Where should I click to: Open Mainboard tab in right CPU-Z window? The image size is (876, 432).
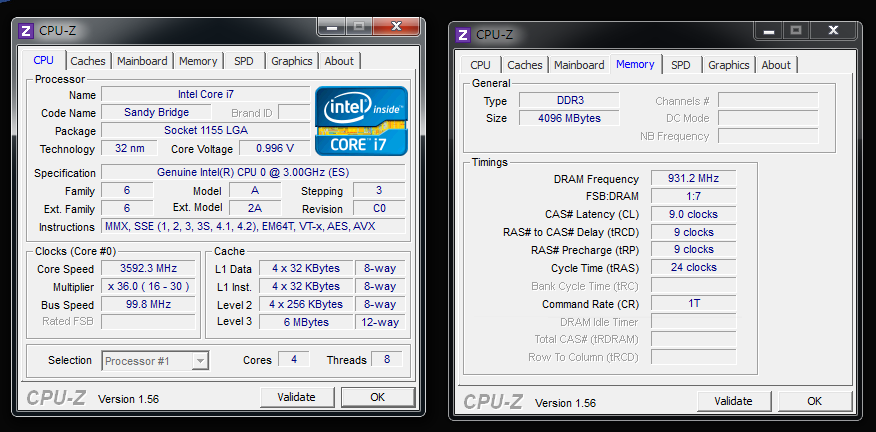(x=579, y=65)
